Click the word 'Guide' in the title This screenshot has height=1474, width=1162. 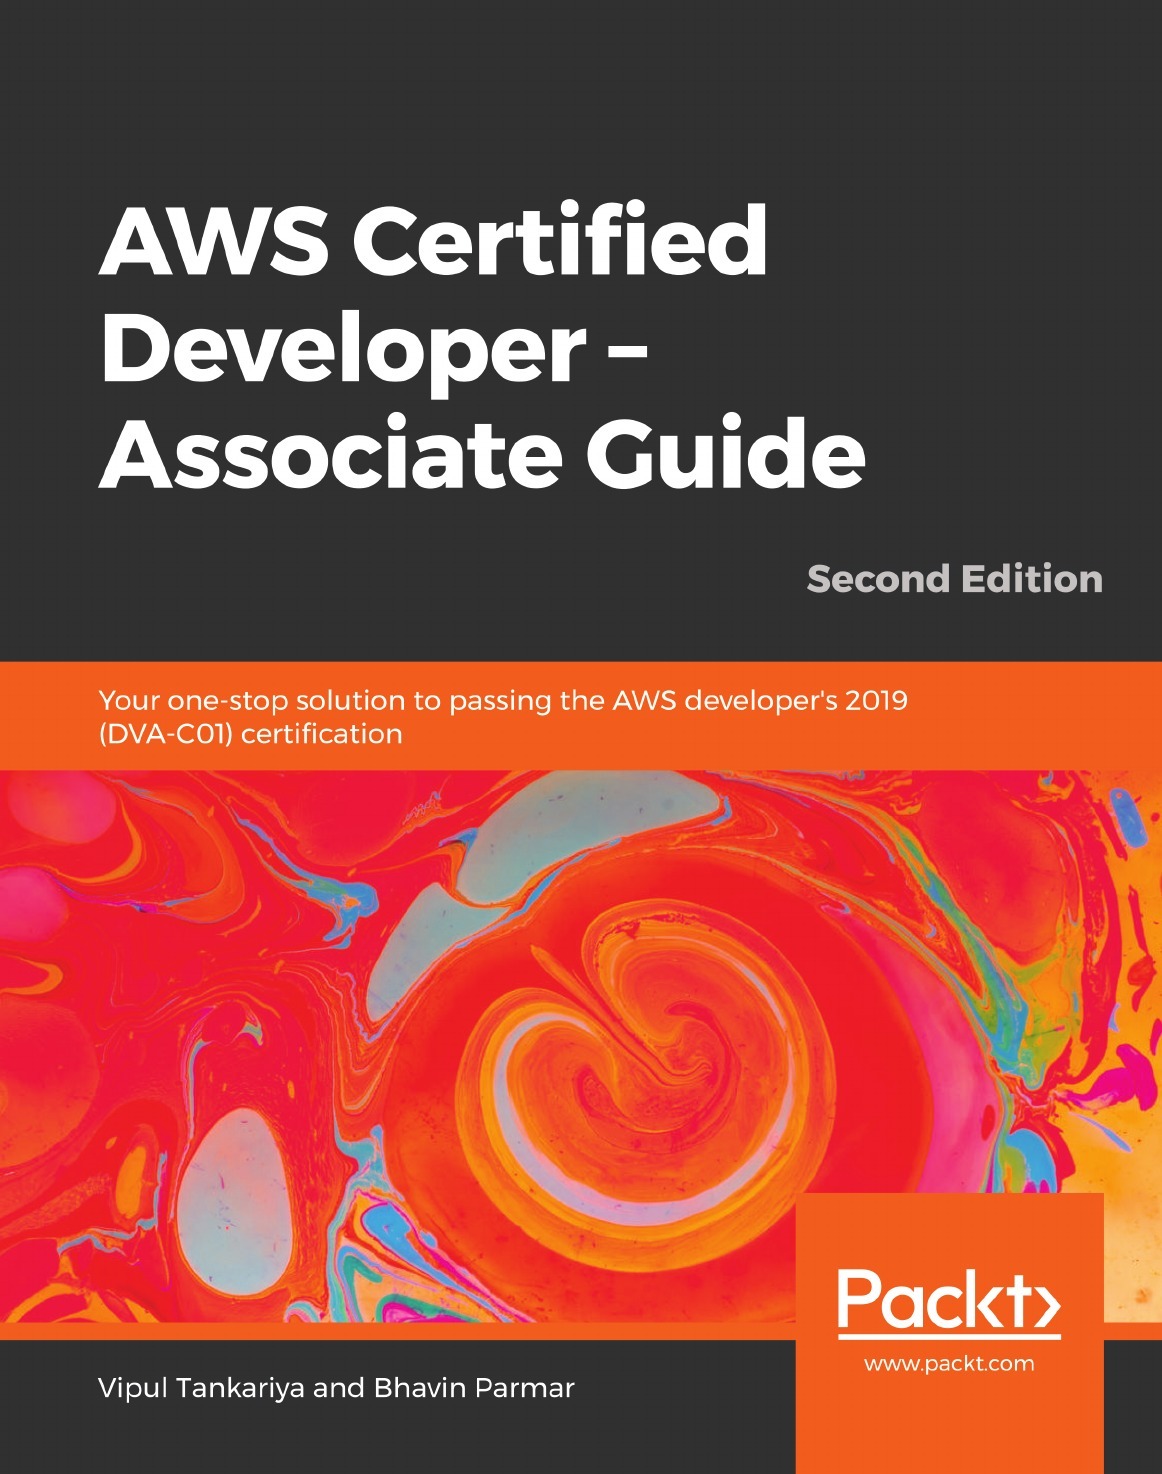click(725, 453)
